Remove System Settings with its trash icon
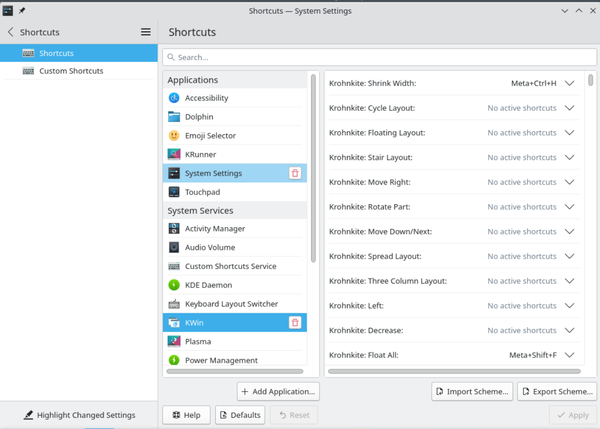The width and height of the screenshot is (600, 429). click(295, 173)
